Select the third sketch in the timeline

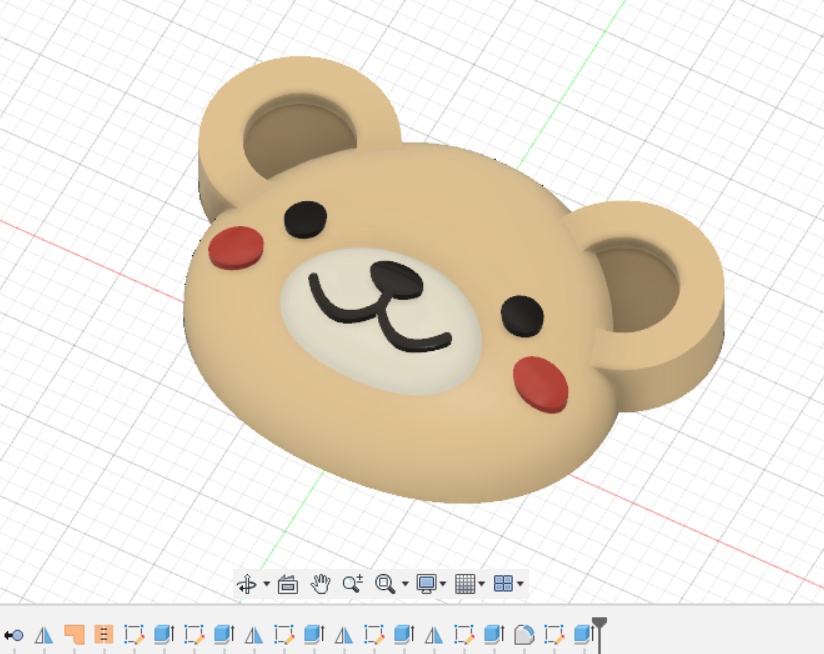(x=284, y=635)
